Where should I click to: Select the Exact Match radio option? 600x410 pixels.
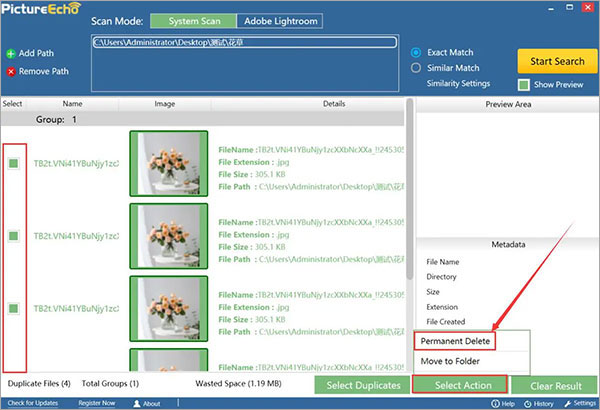[417, 51]
